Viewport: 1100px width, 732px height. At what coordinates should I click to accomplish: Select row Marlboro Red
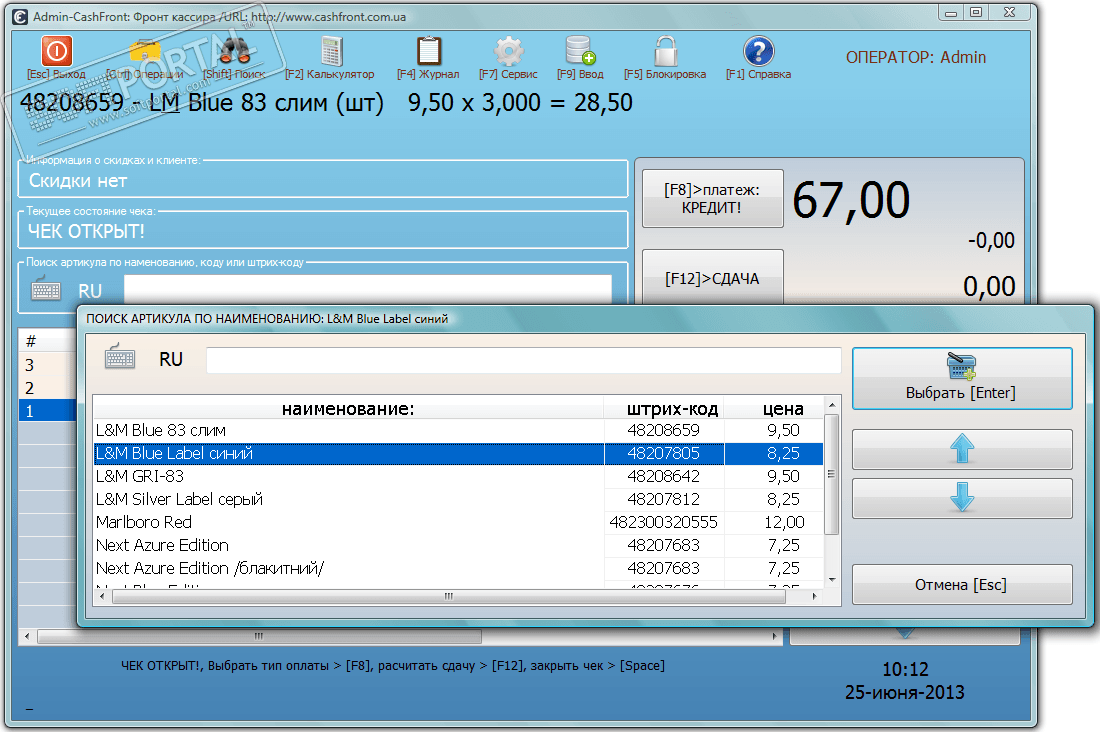pyautogui.click(x=458, y=522)
